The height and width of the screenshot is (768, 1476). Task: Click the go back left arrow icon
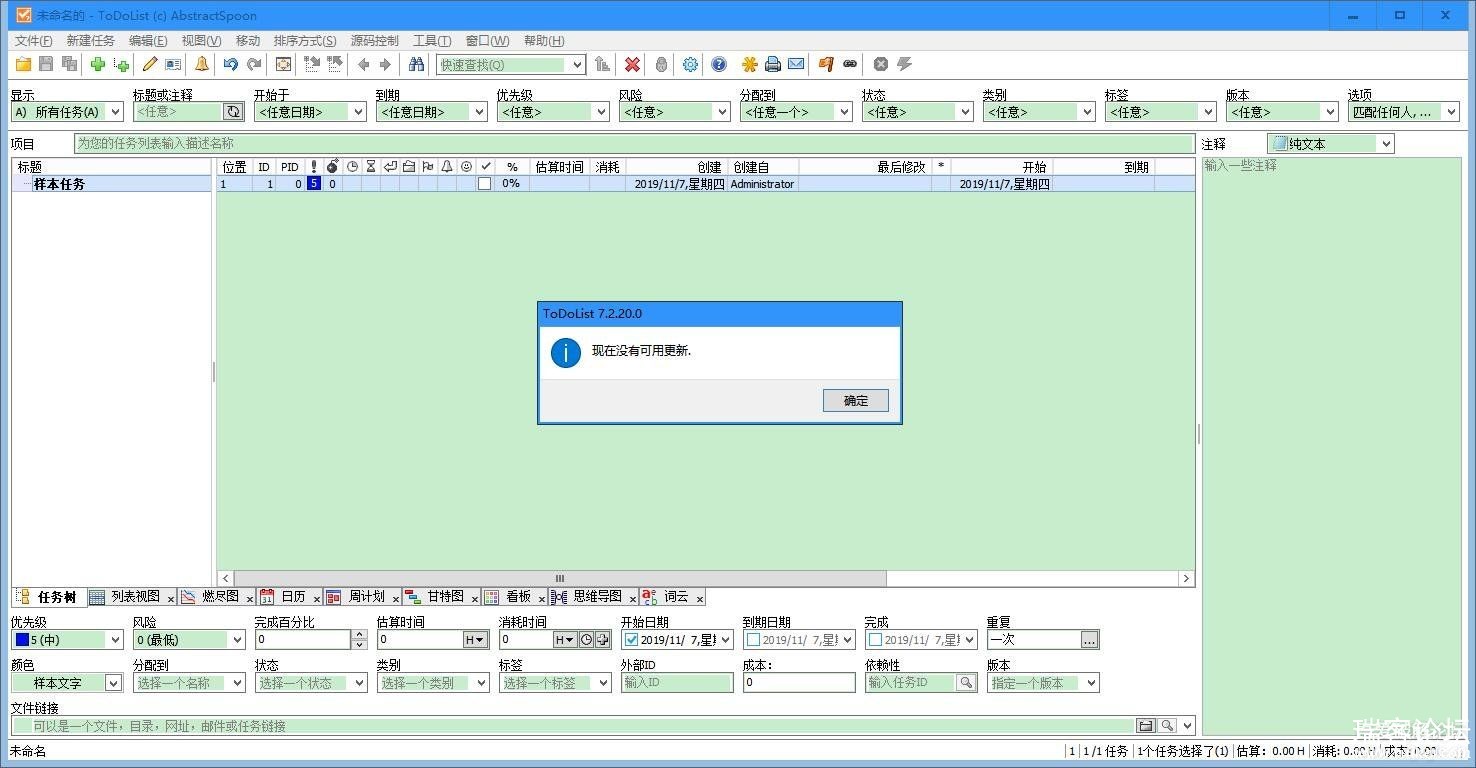[x=363, y=64]
